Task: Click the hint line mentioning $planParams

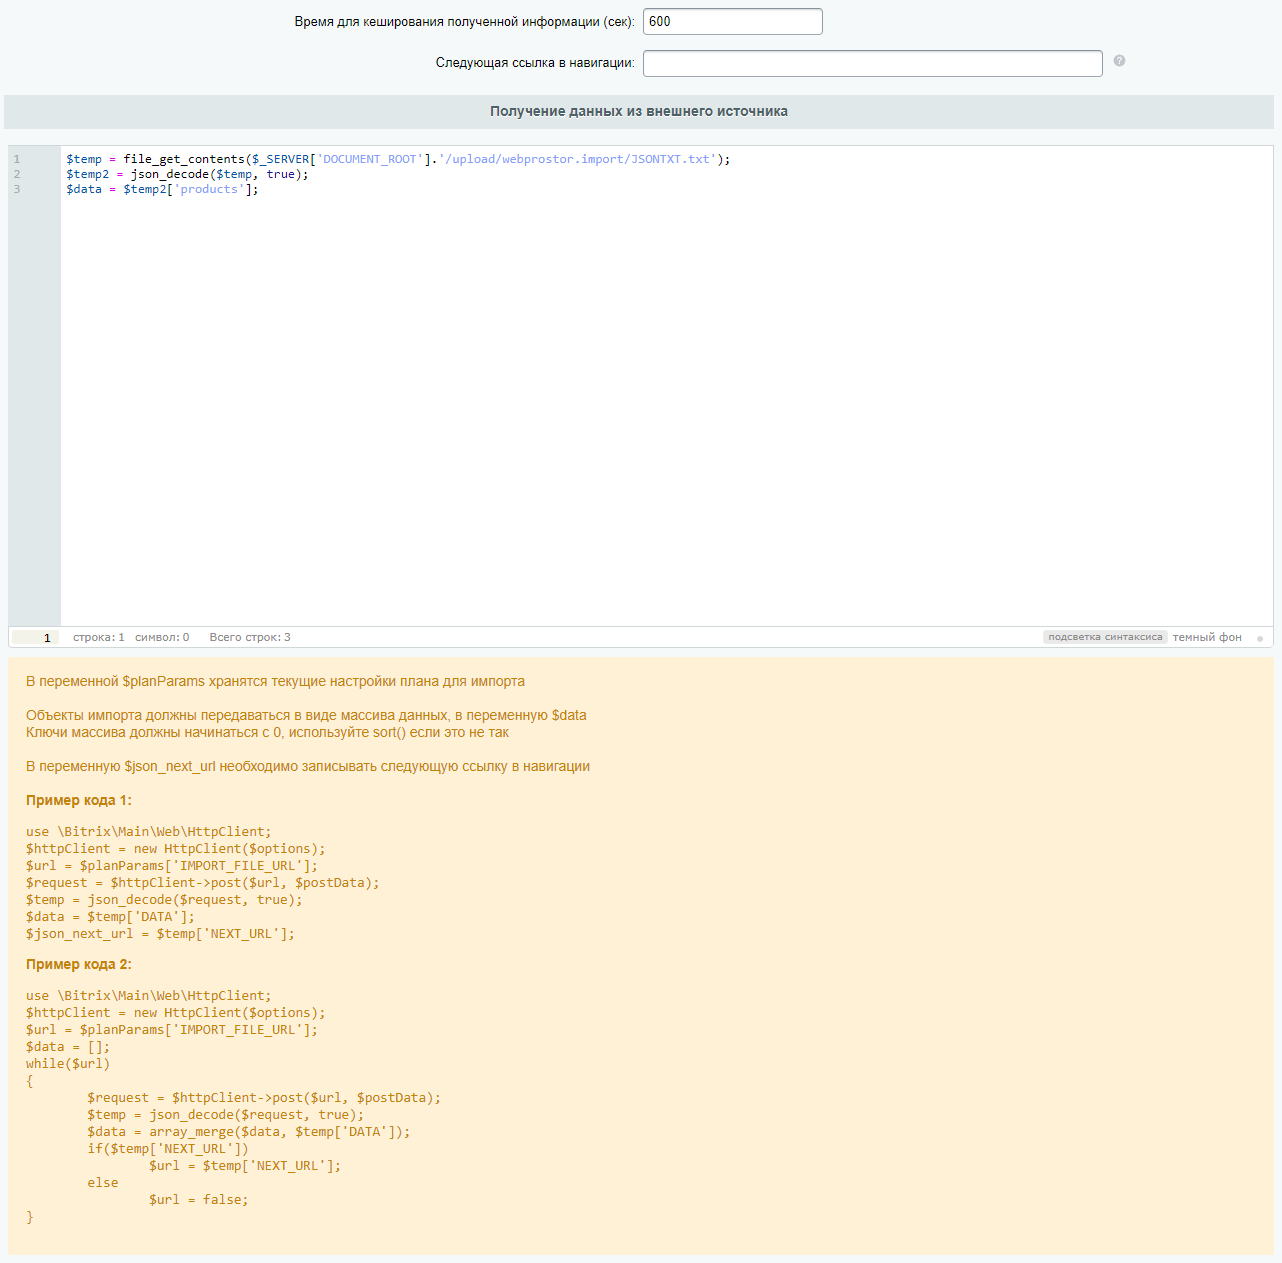Action: coord(275,681)
